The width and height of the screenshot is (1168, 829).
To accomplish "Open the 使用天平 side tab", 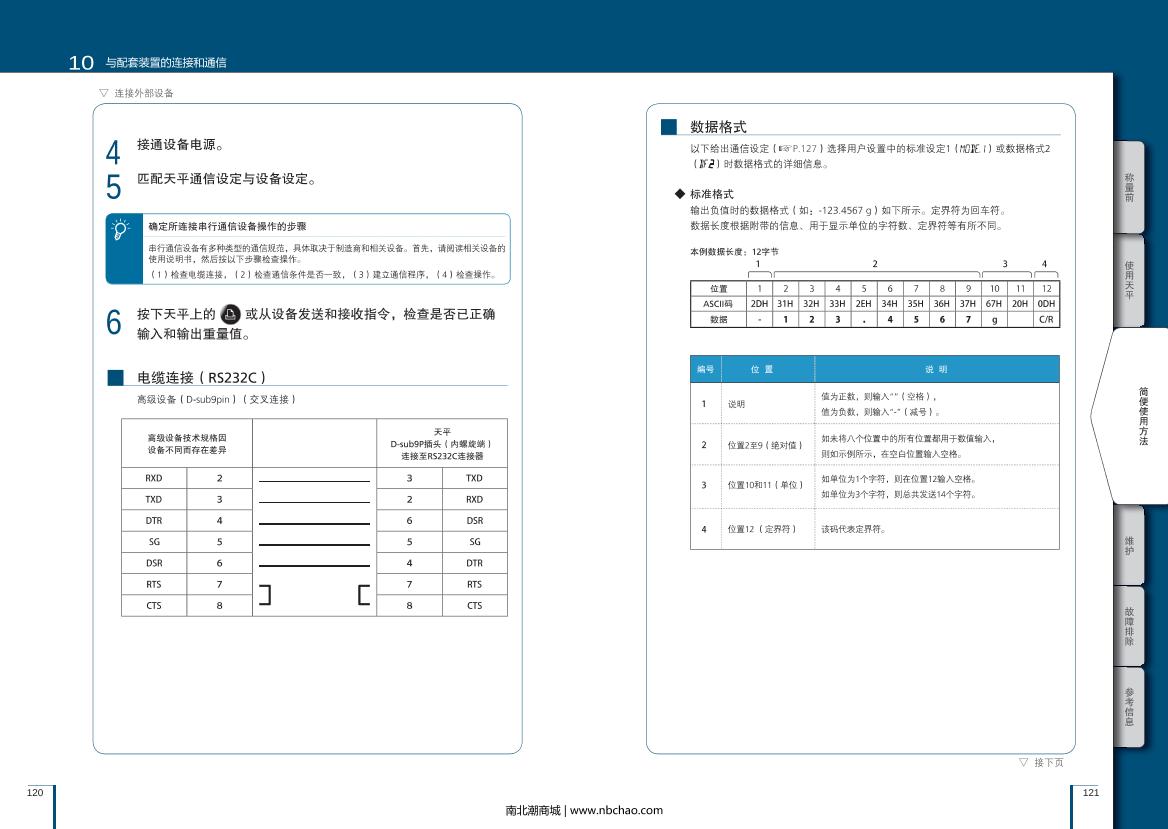I will (x=1129, y=279).
